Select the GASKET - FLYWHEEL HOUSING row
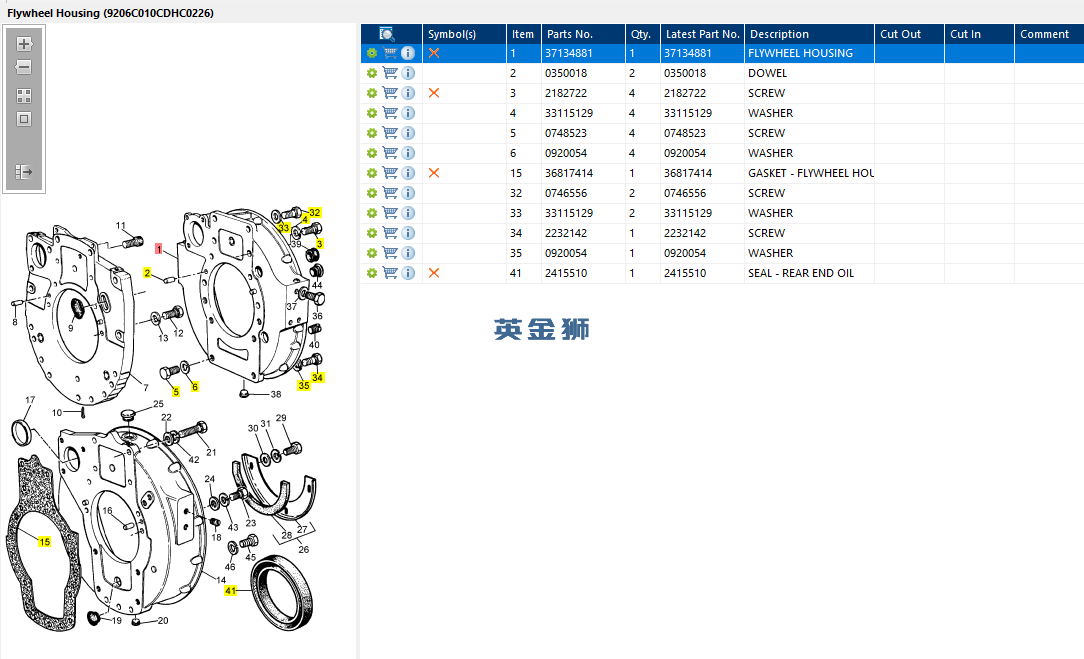 tap(810, 173)
